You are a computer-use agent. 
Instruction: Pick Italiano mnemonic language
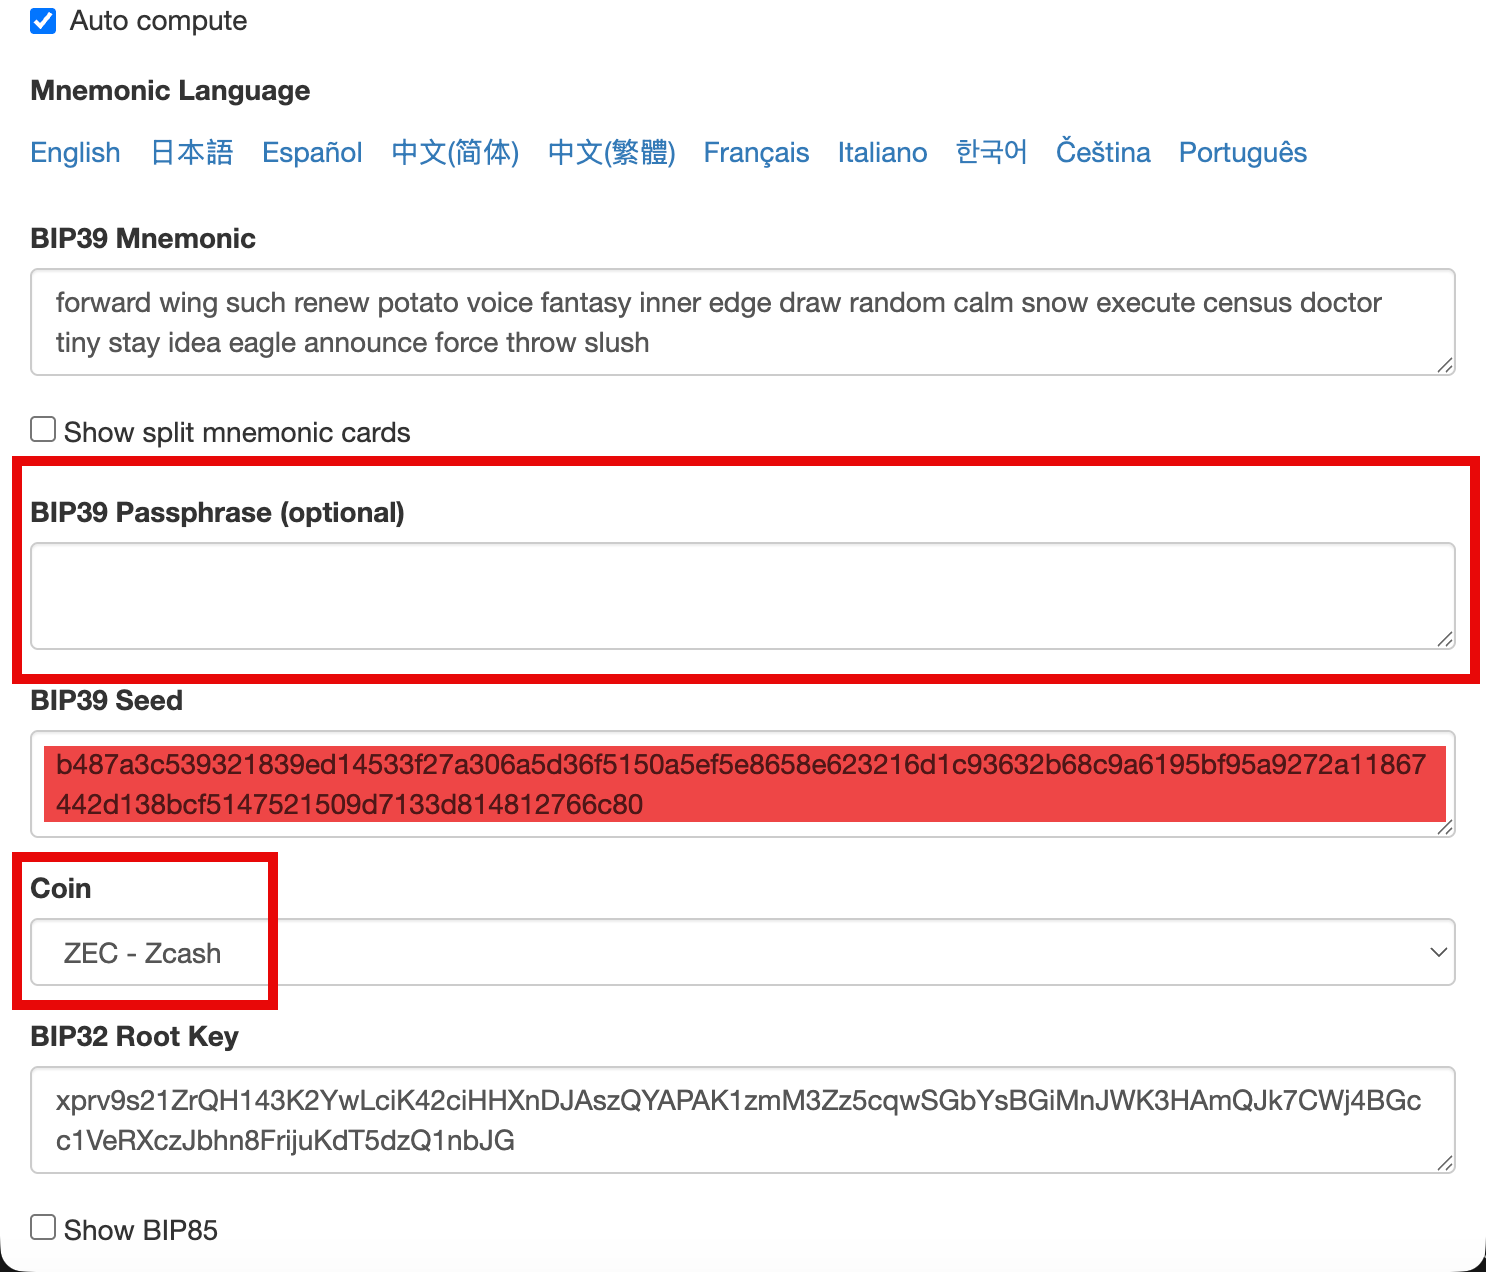pyautogui.click(x=882, y=152)
